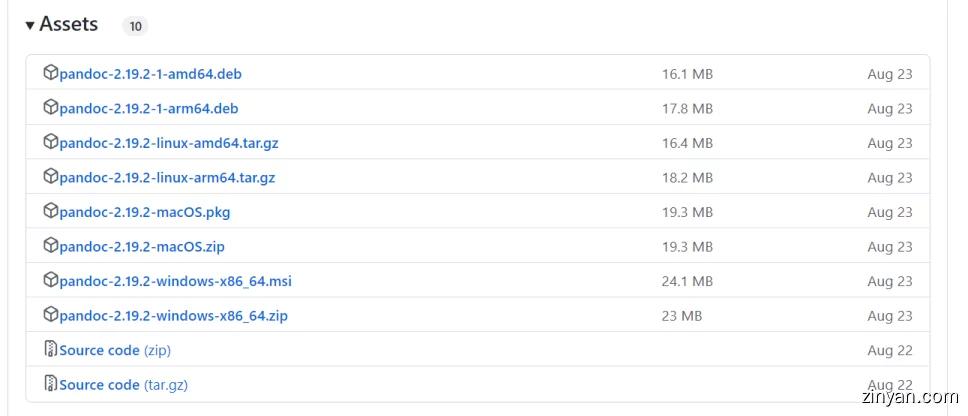Click file icon beside Source code (tar.gz)

[x=51, y=384]
